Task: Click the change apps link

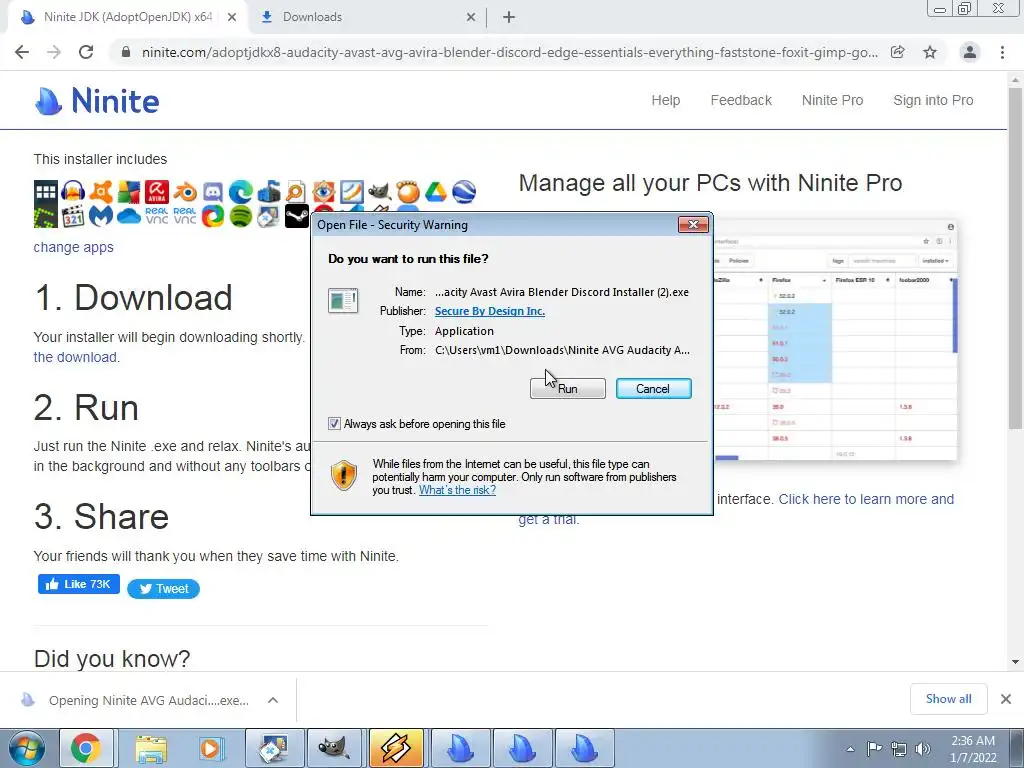Action: point(74,247)
